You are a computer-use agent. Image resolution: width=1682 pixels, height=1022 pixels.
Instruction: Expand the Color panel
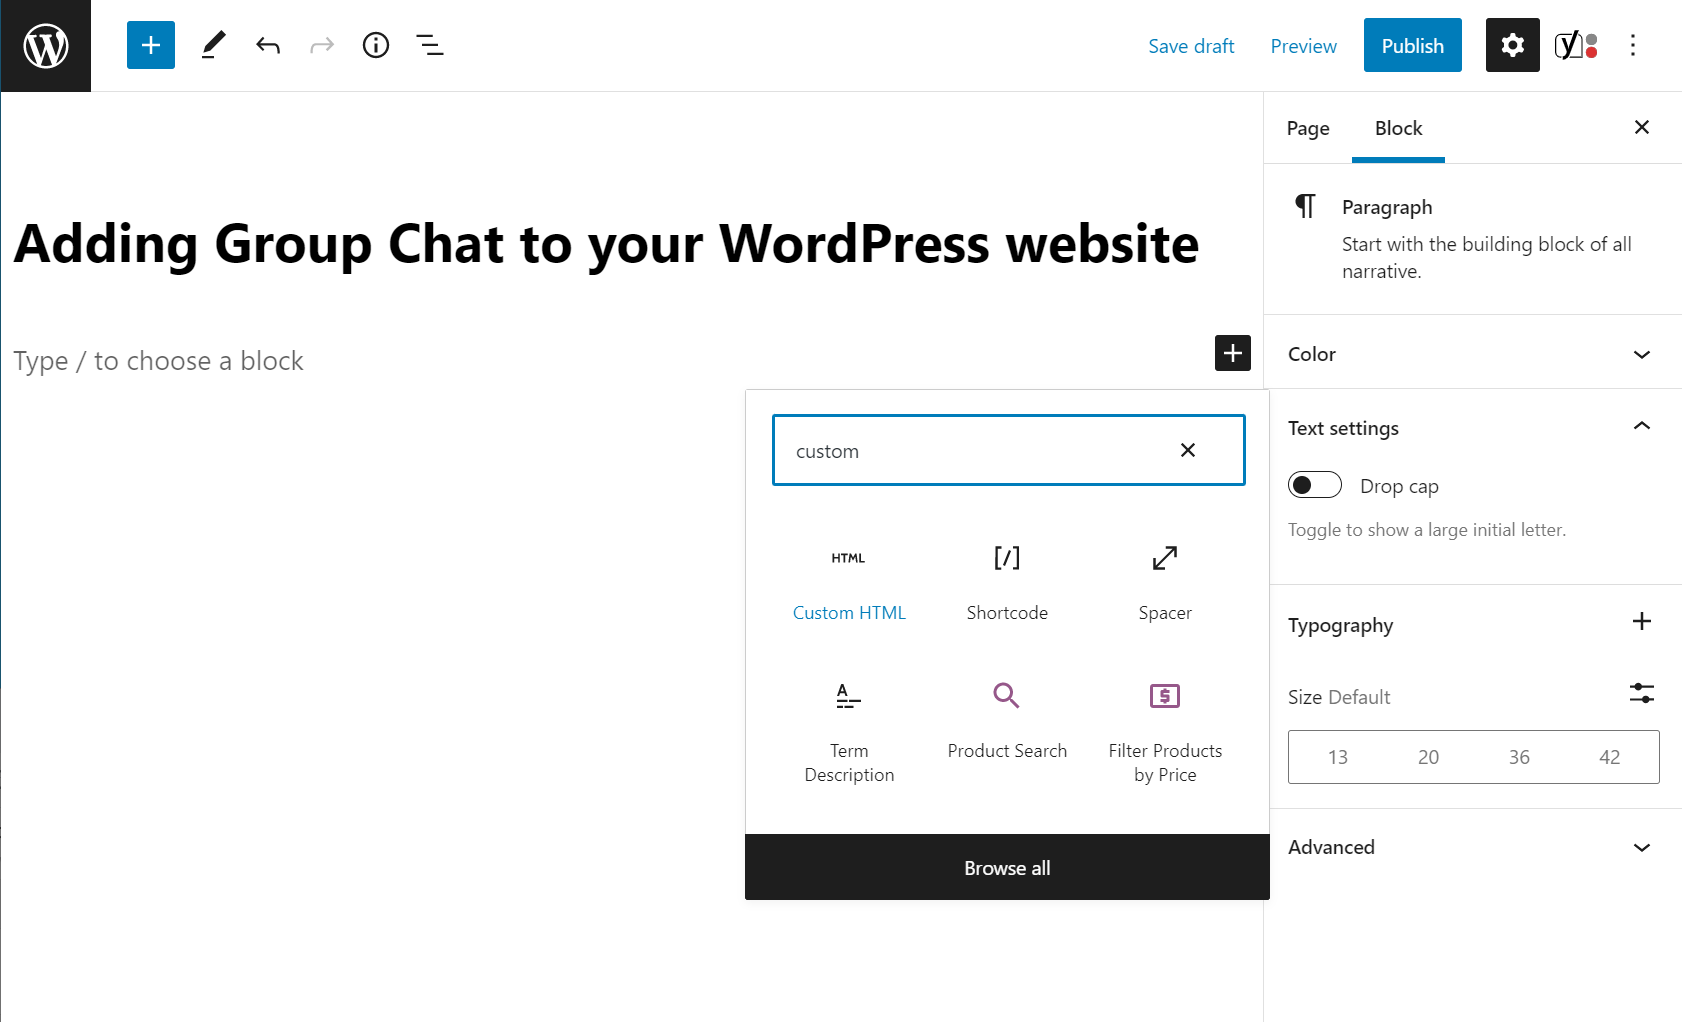coord(1474,354)
